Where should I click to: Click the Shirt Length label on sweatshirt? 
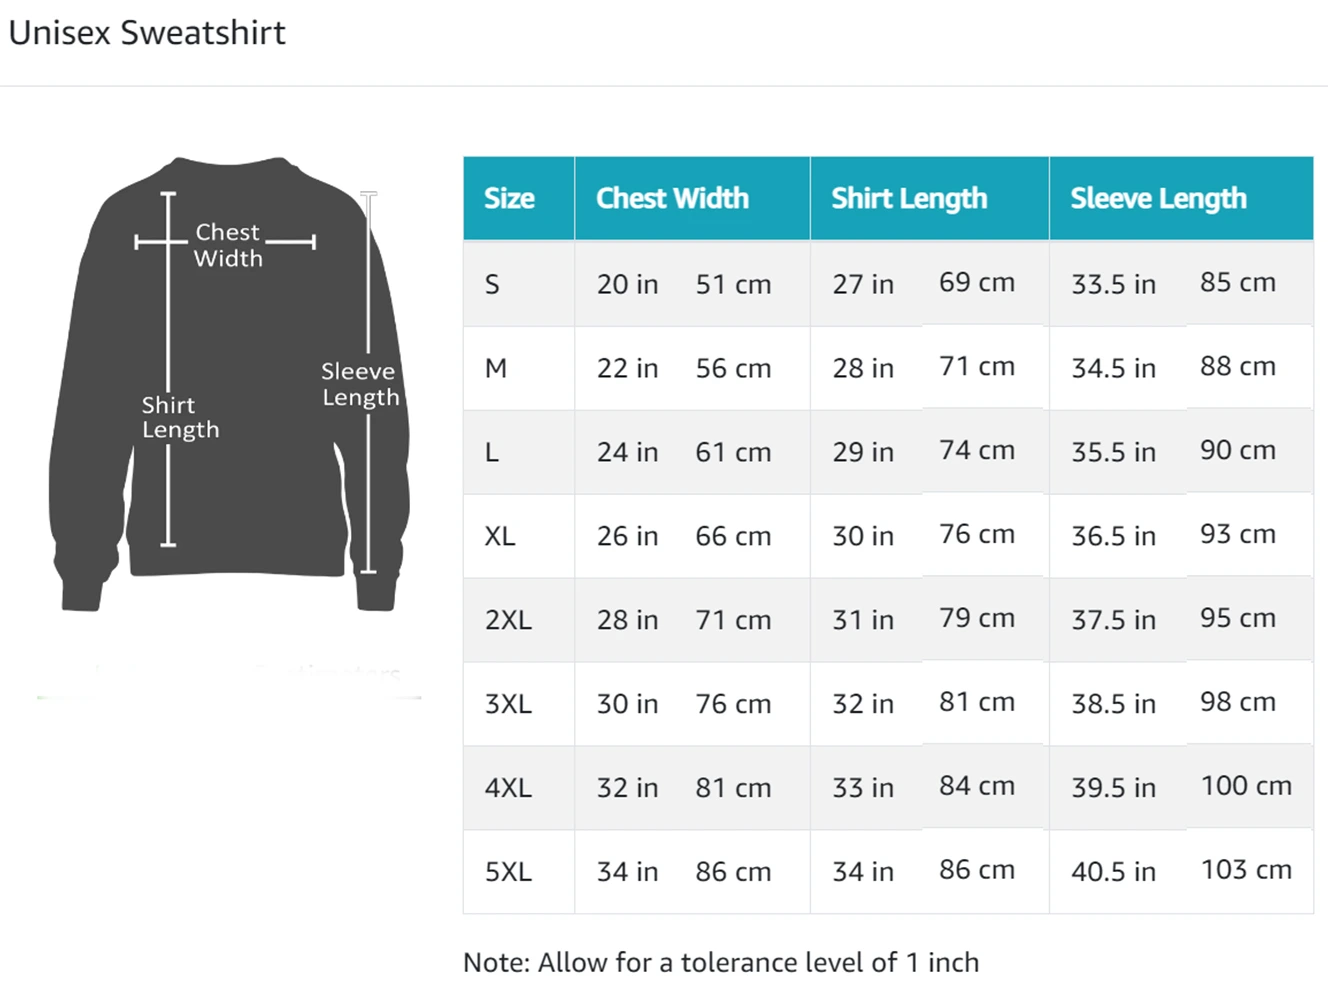point(180,417)
